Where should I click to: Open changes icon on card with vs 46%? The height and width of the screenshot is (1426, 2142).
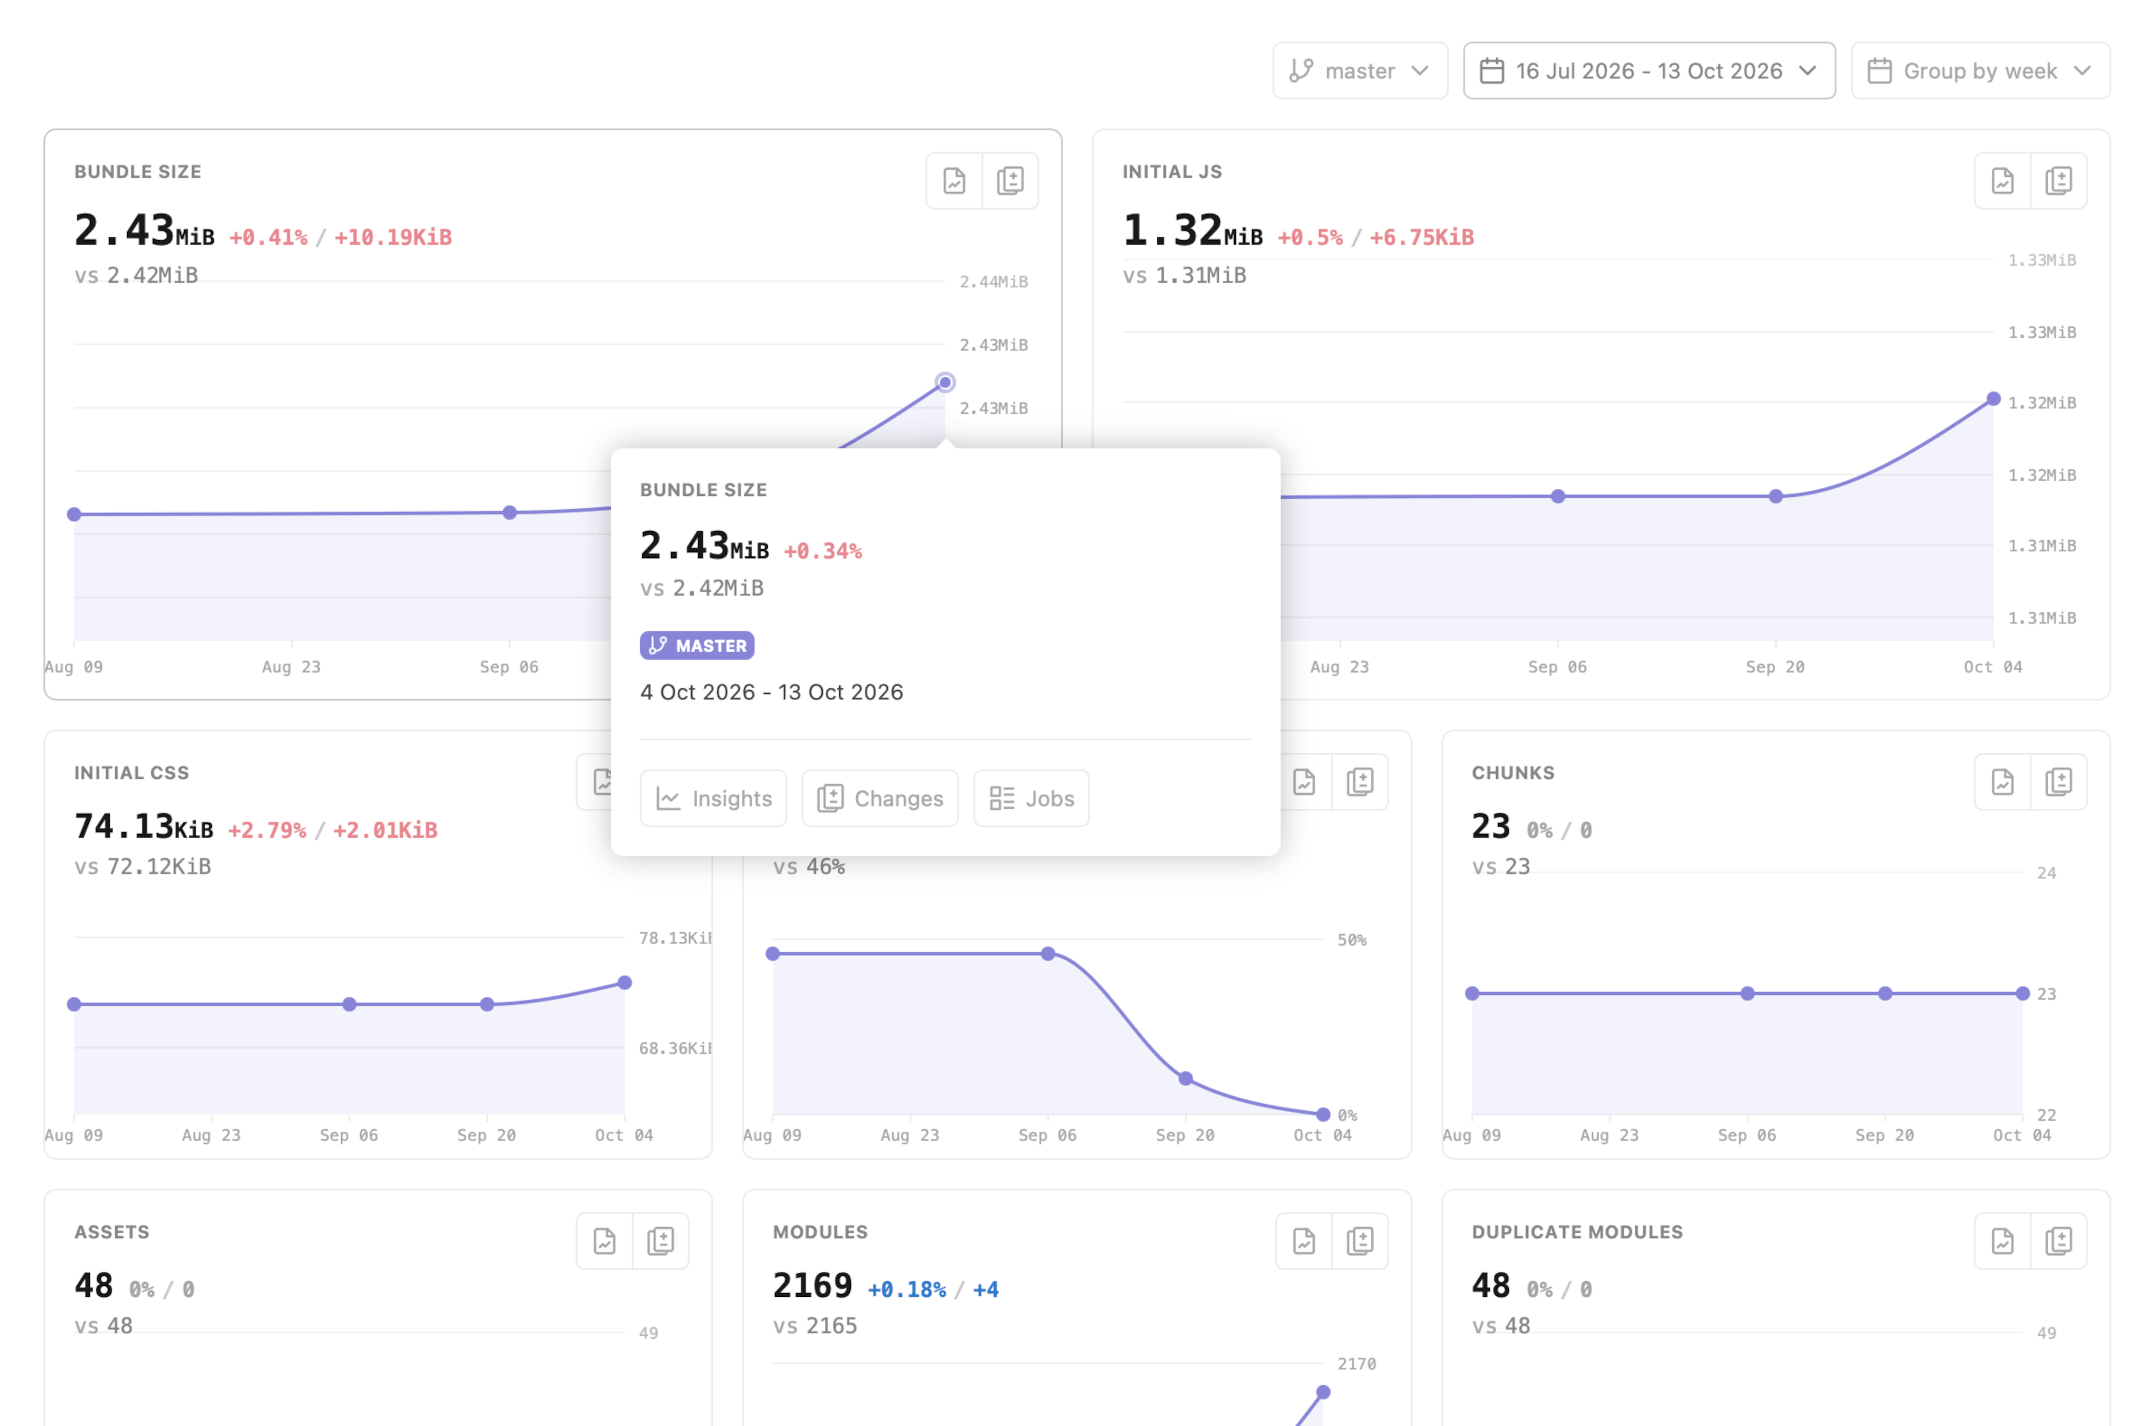(1359, 782)
